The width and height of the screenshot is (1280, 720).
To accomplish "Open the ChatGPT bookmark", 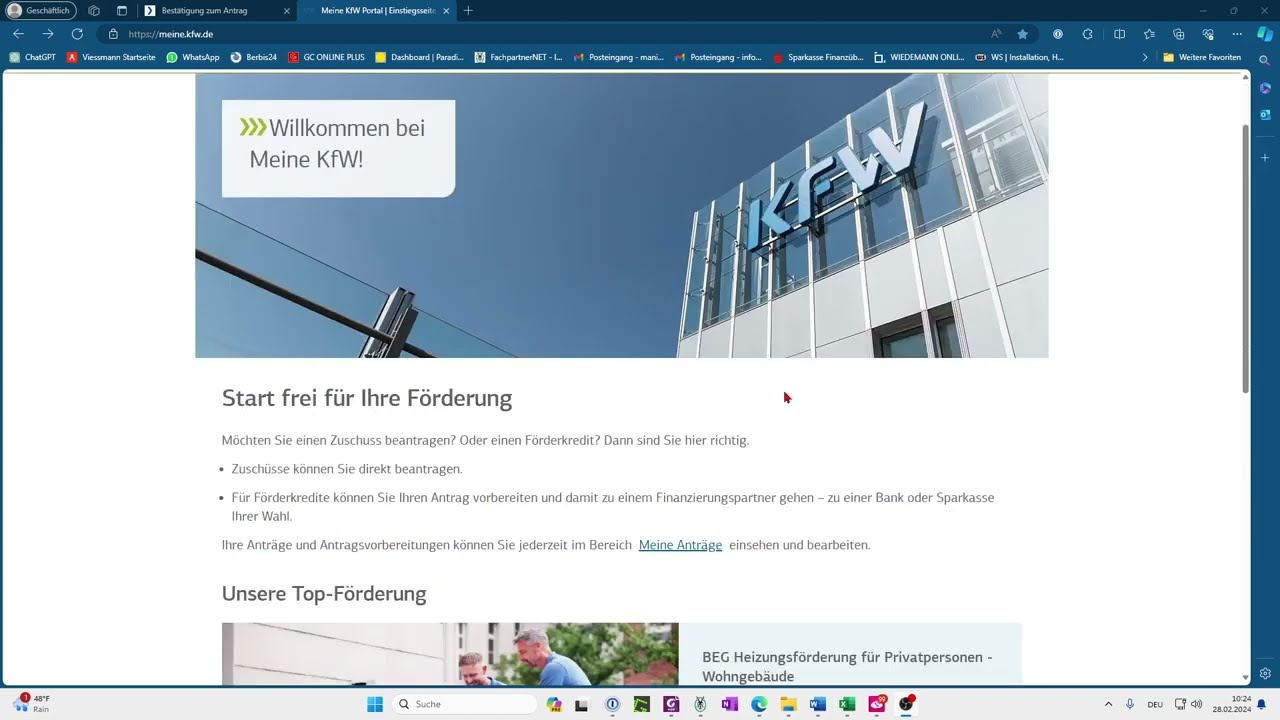I will [33, 57].
